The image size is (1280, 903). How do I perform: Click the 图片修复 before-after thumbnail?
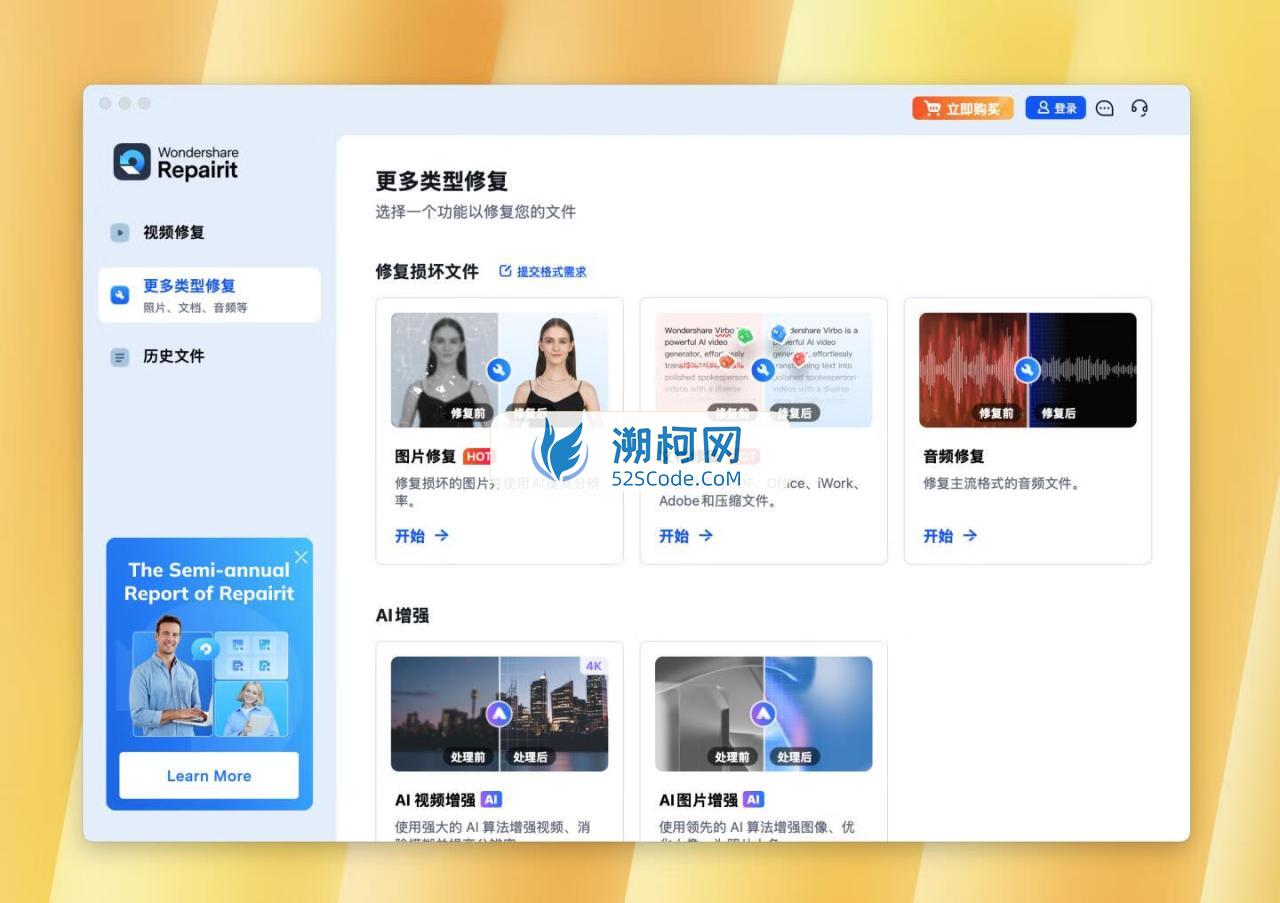point(499,370)
